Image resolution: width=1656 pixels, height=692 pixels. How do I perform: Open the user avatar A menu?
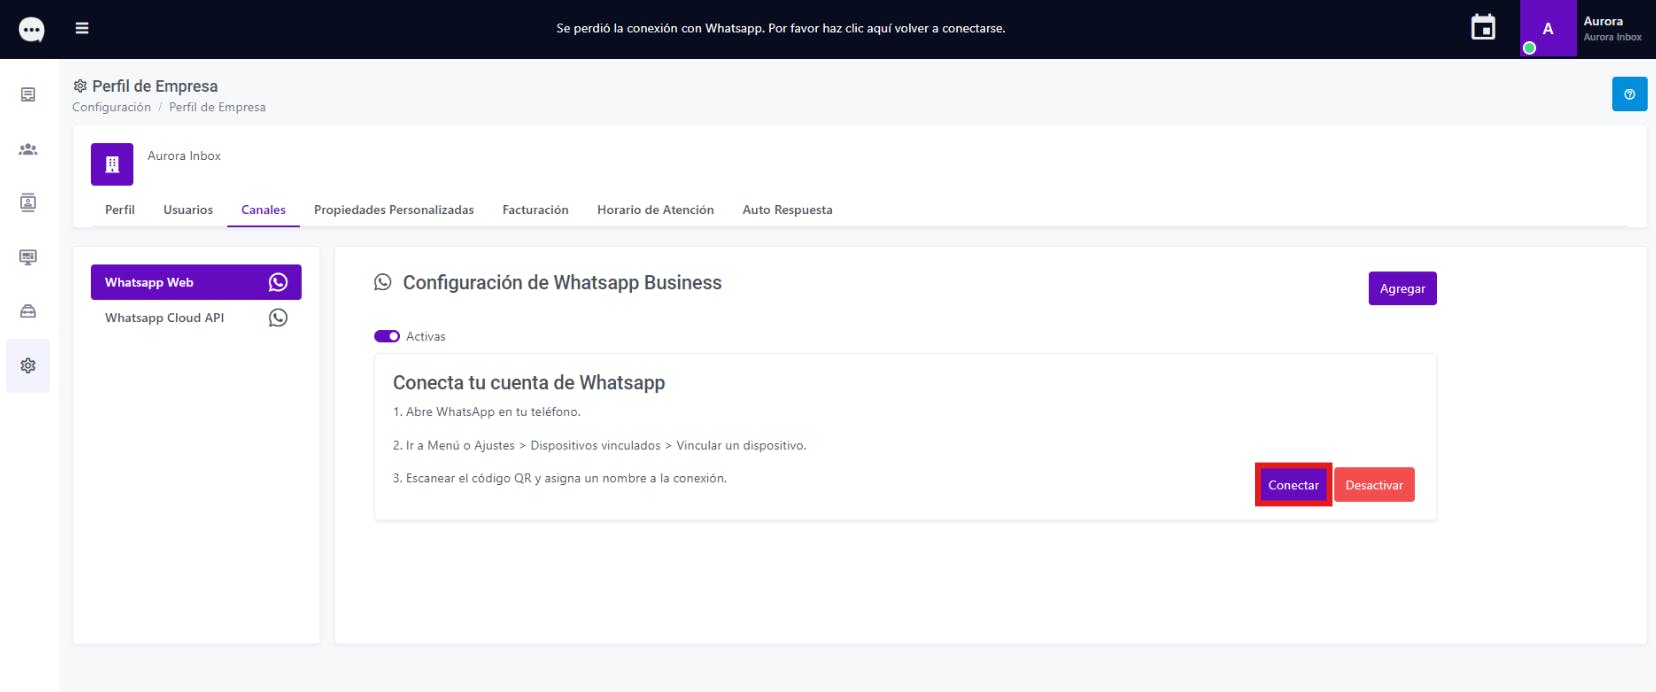click(x=1548, y=28)
